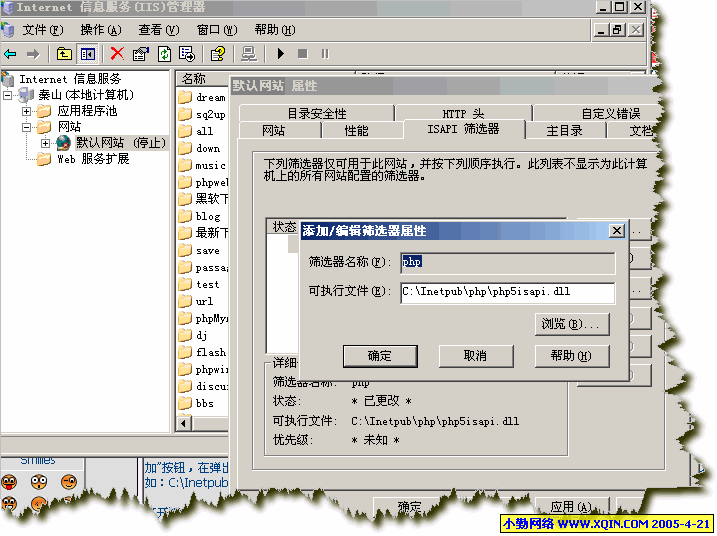Expand the 应用程序池 tree node
Screen dimensions: 717x536
point(27,111)
